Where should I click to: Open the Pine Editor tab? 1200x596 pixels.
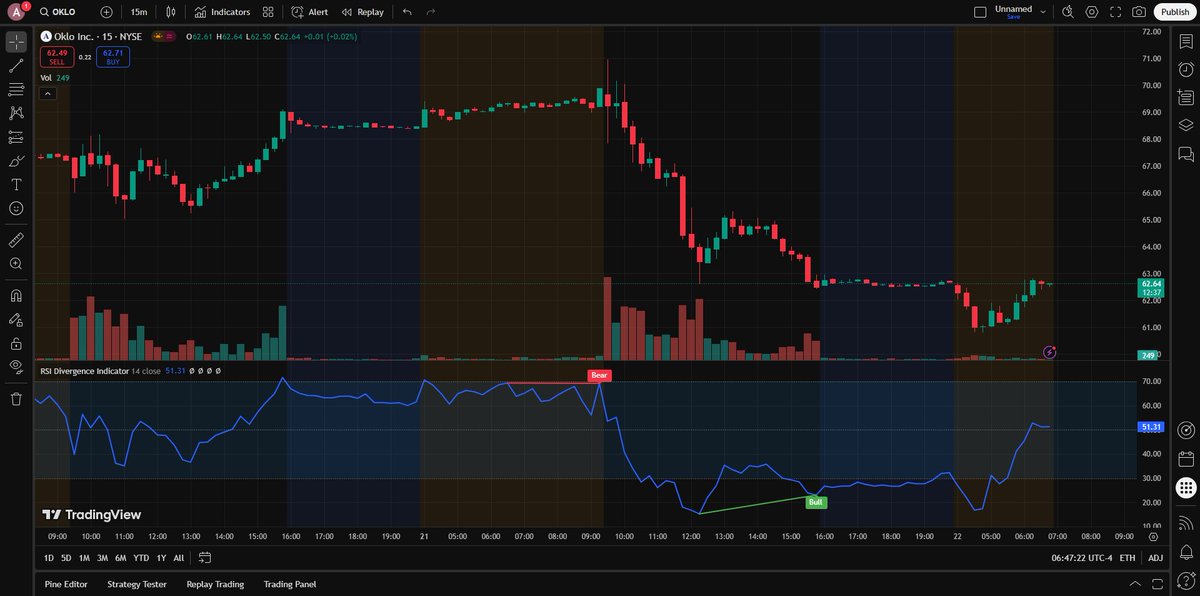[x=66, y=584]
